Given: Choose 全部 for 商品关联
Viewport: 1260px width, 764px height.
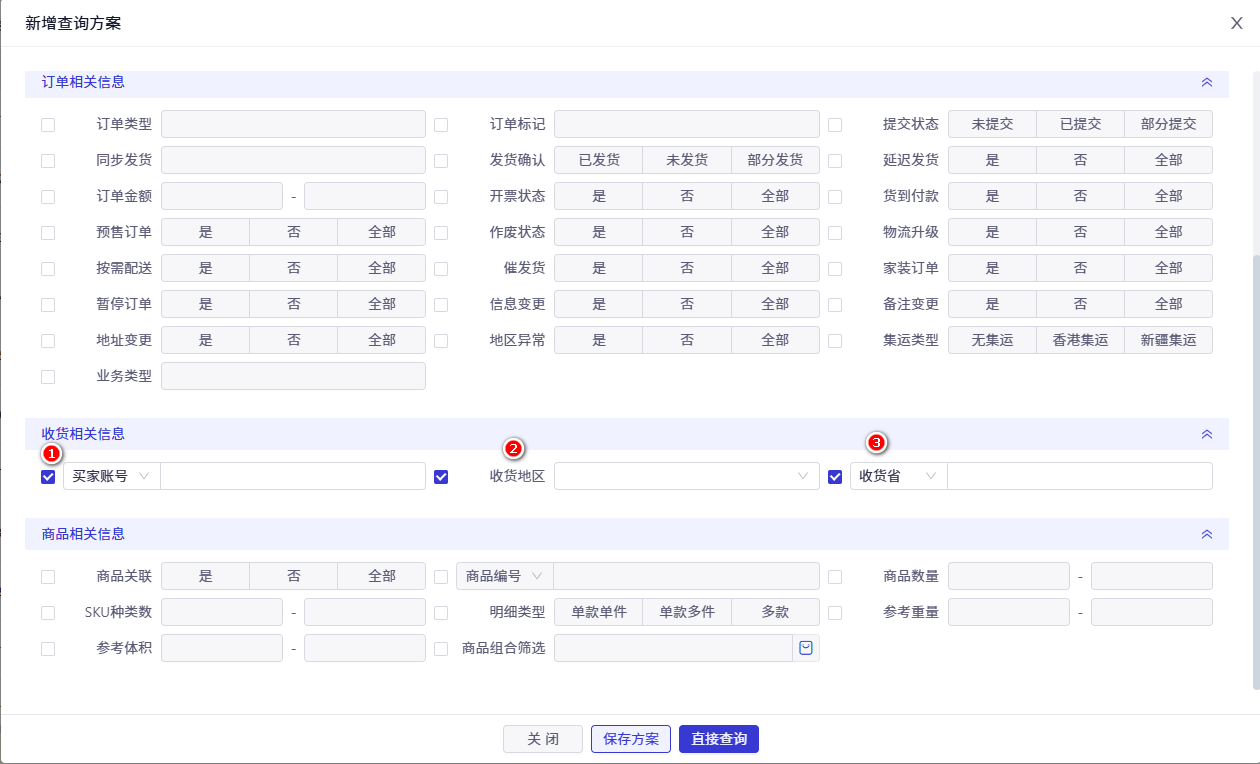Looking at the screenshot, I should pos(382,576).
